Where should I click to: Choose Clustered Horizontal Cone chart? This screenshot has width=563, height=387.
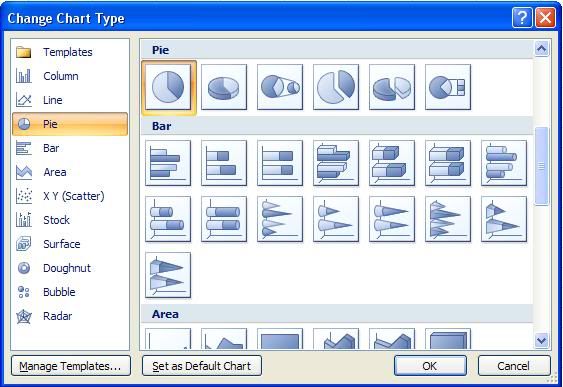pos(280,219)
